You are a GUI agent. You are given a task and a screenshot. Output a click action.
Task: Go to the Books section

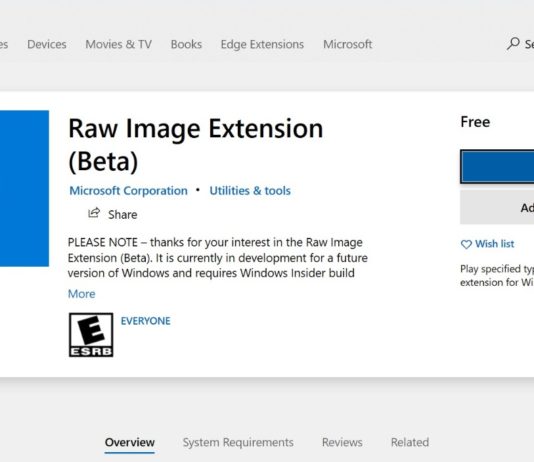coord(186,44)
